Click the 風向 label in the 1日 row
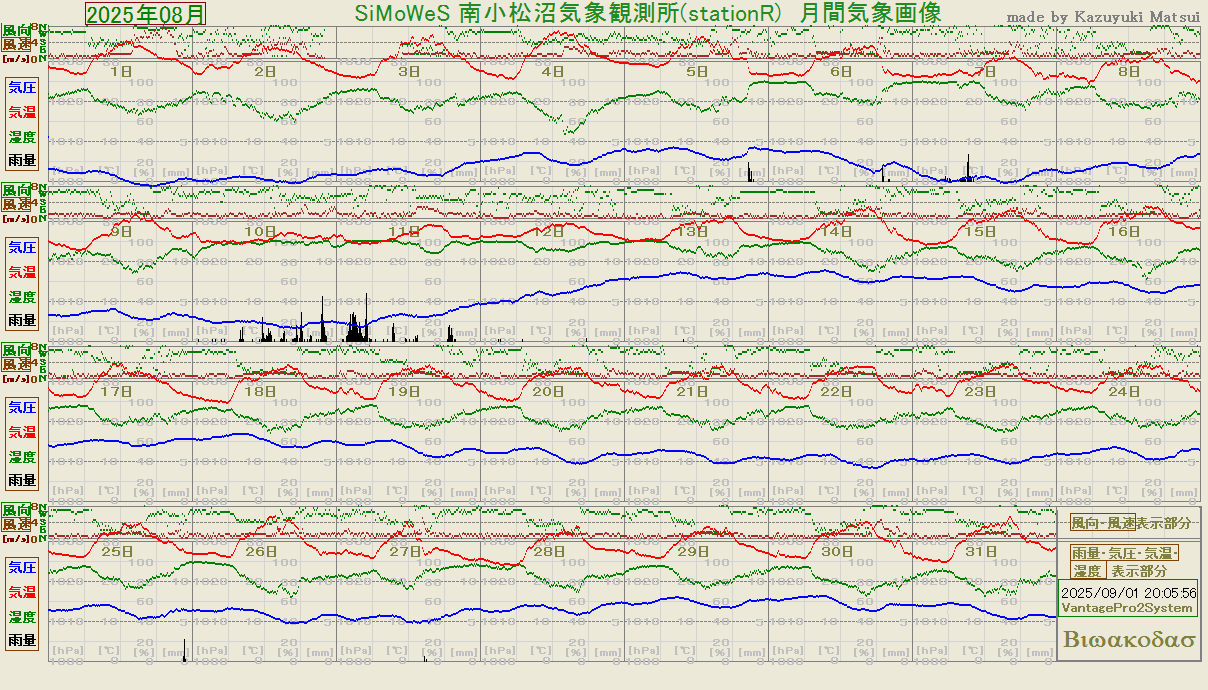 [x=16, y=31]
